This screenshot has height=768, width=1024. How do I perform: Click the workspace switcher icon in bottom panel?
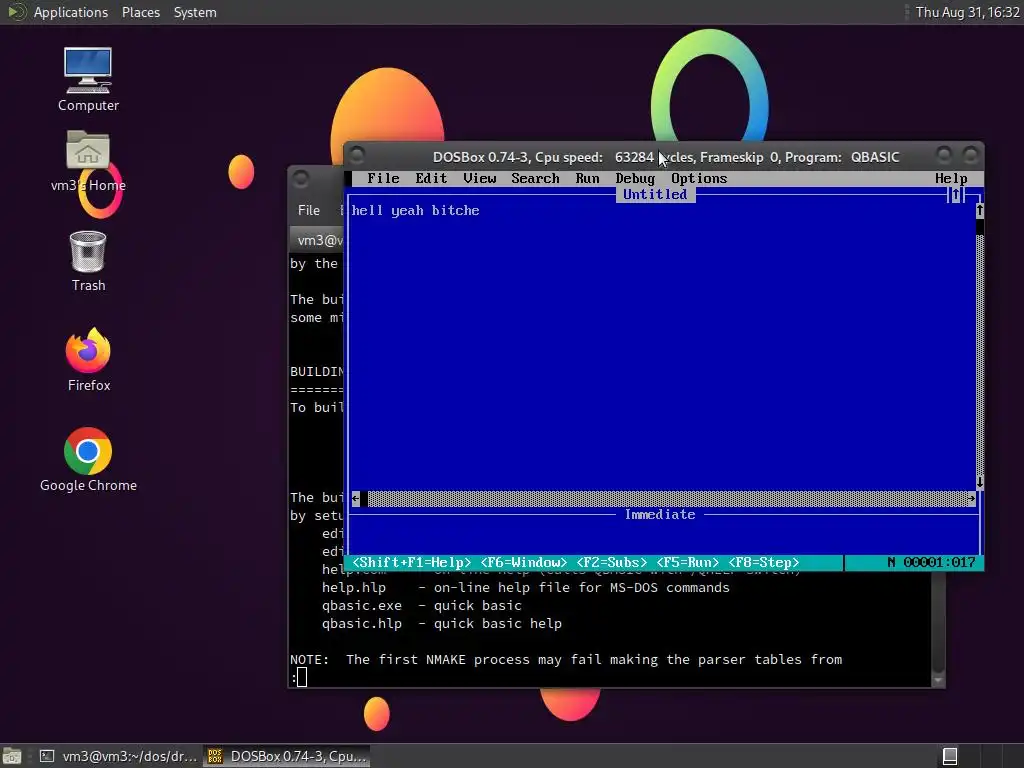click(950, 756)
